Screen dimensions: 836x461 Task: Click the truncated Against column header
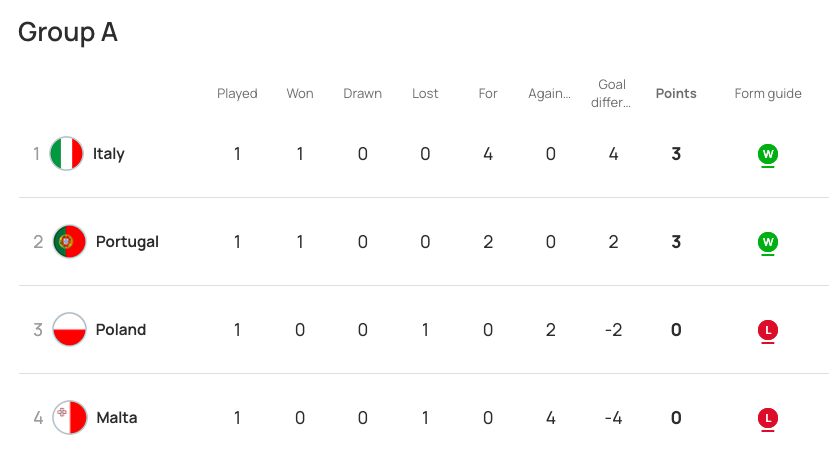coord(550,94)
